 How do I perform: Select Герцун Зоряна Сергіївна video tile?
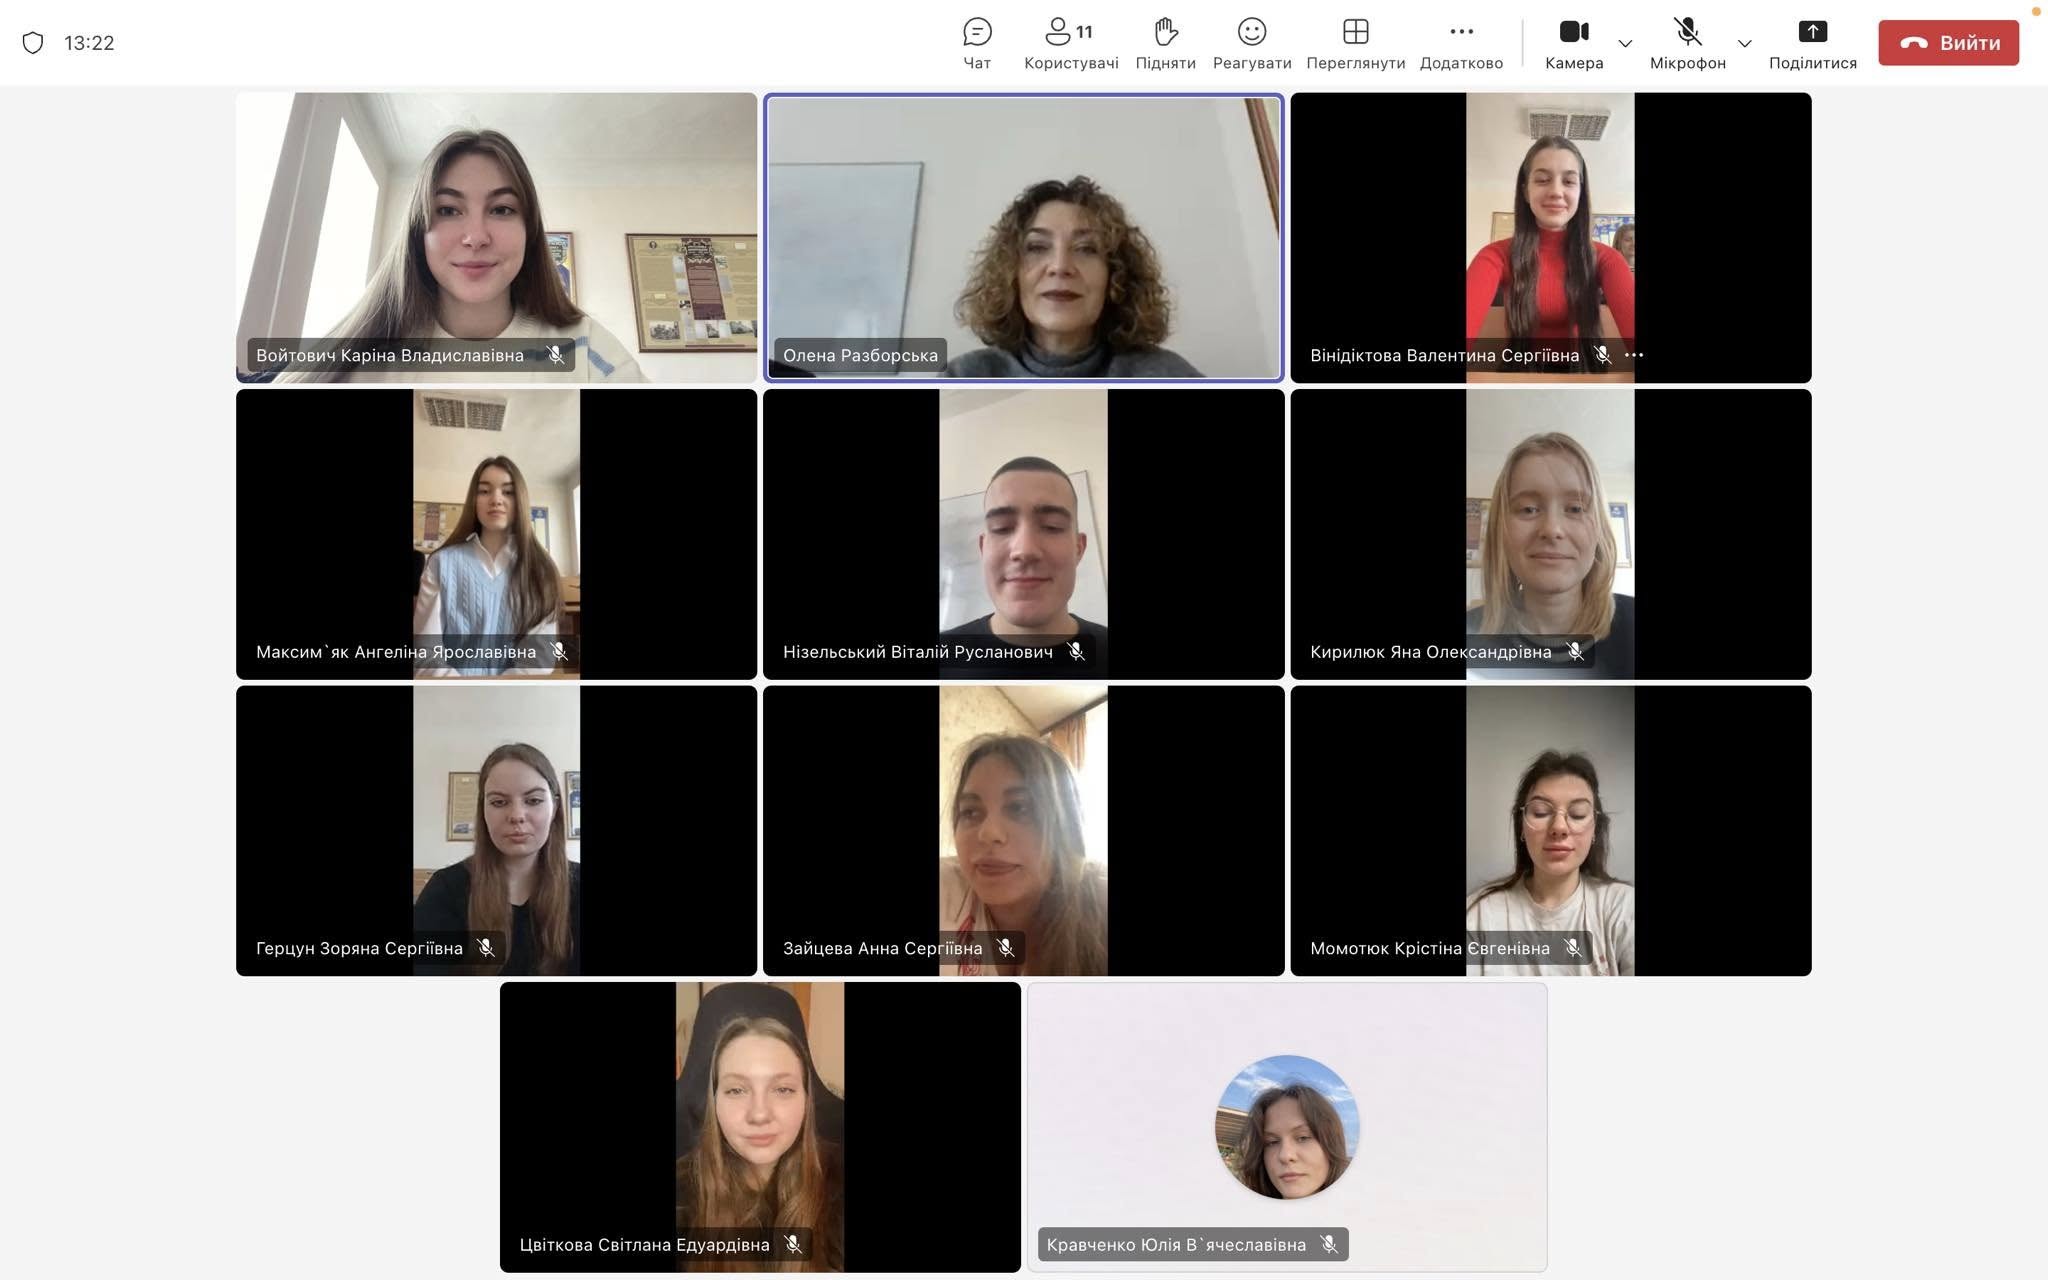click(496, 830)
